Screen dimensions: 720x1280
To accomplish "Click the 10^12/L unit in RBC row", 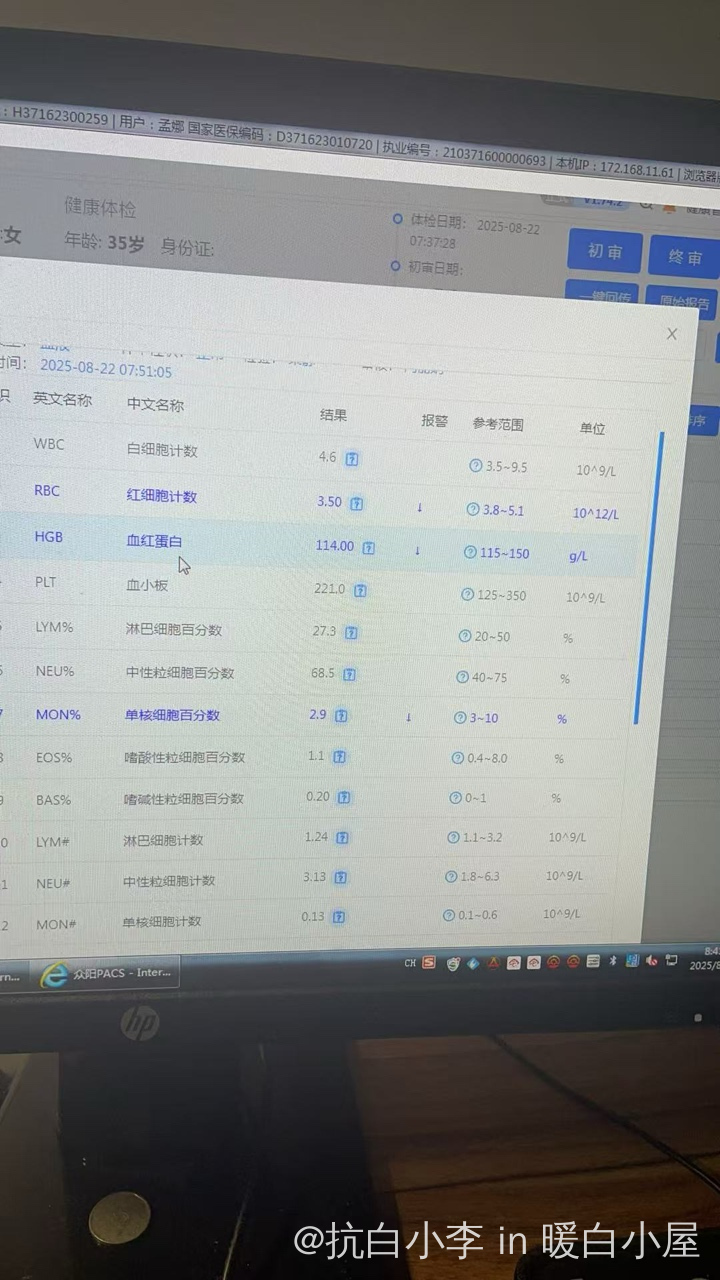I will pos(596,514).
